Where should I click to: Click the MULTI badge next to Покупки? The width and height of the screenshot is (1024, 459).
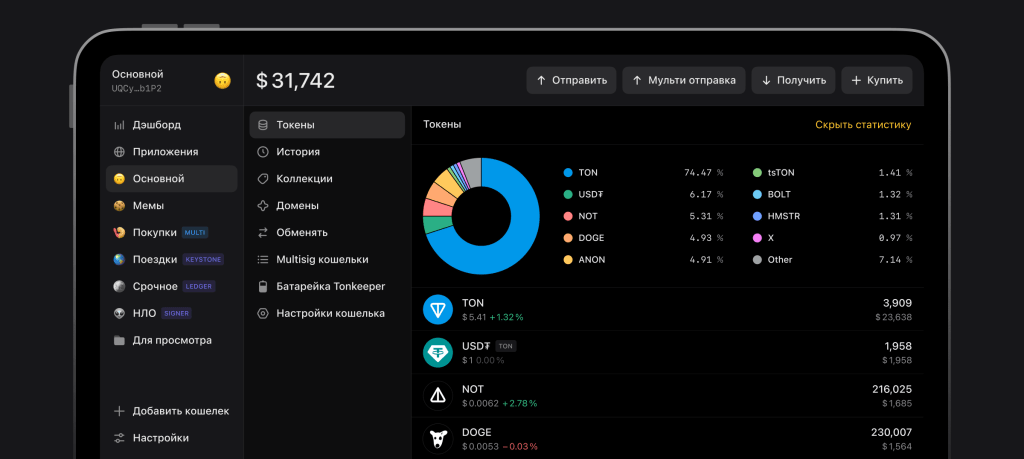[x=195, y=232]
